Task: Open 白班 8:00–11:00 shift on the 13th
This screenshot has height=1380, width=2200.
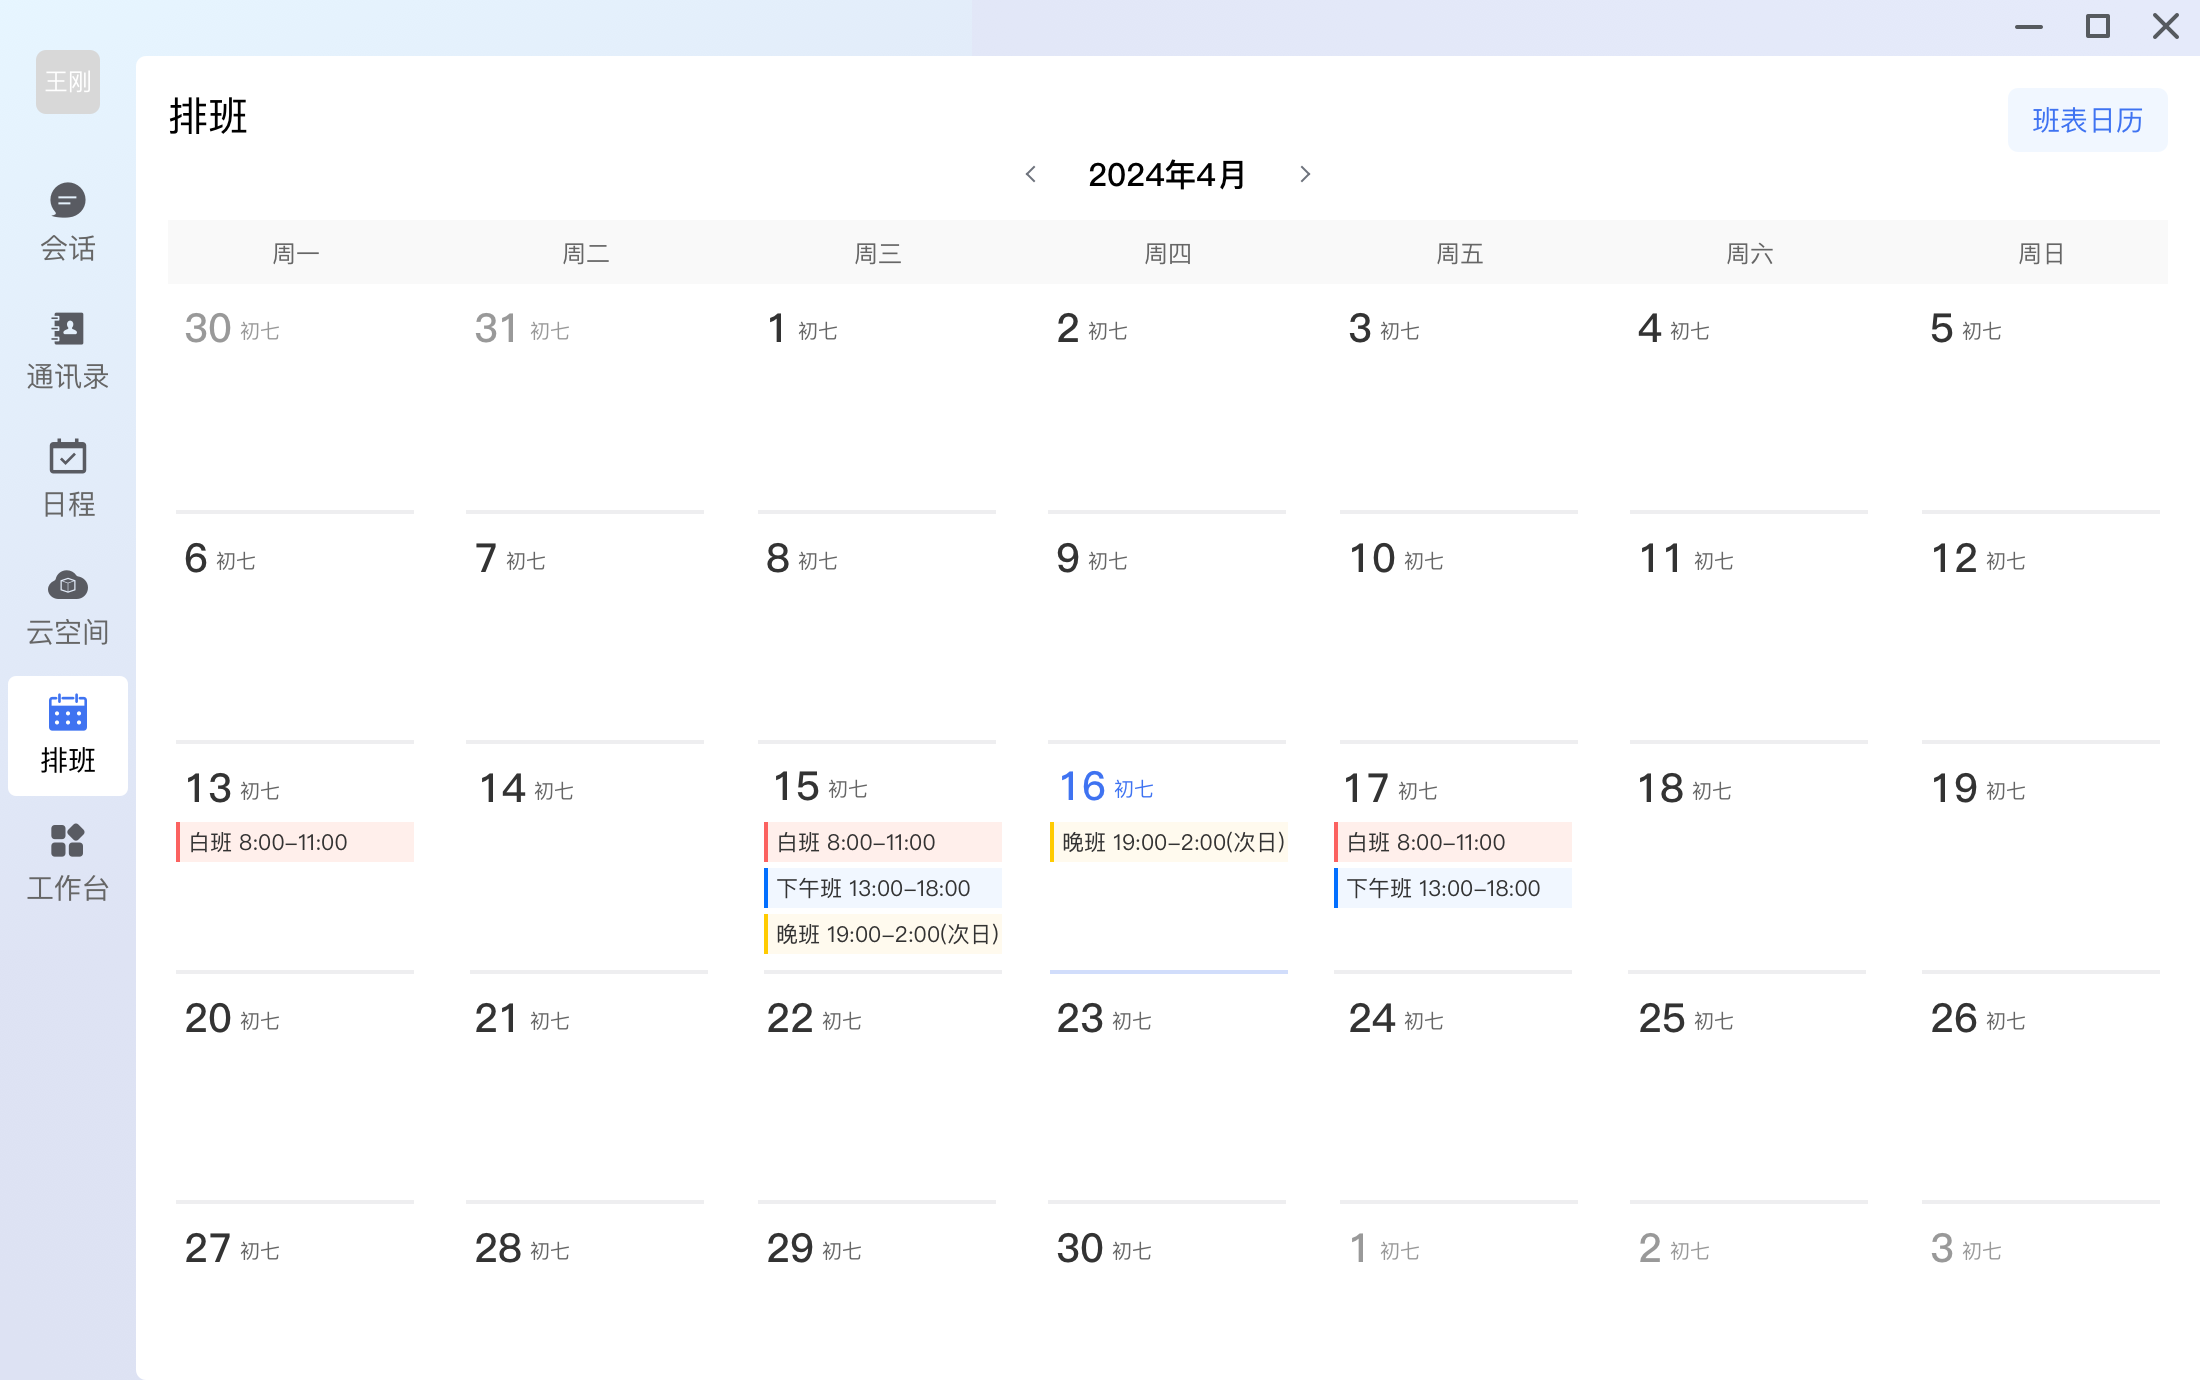Action: tap(295, 842)
